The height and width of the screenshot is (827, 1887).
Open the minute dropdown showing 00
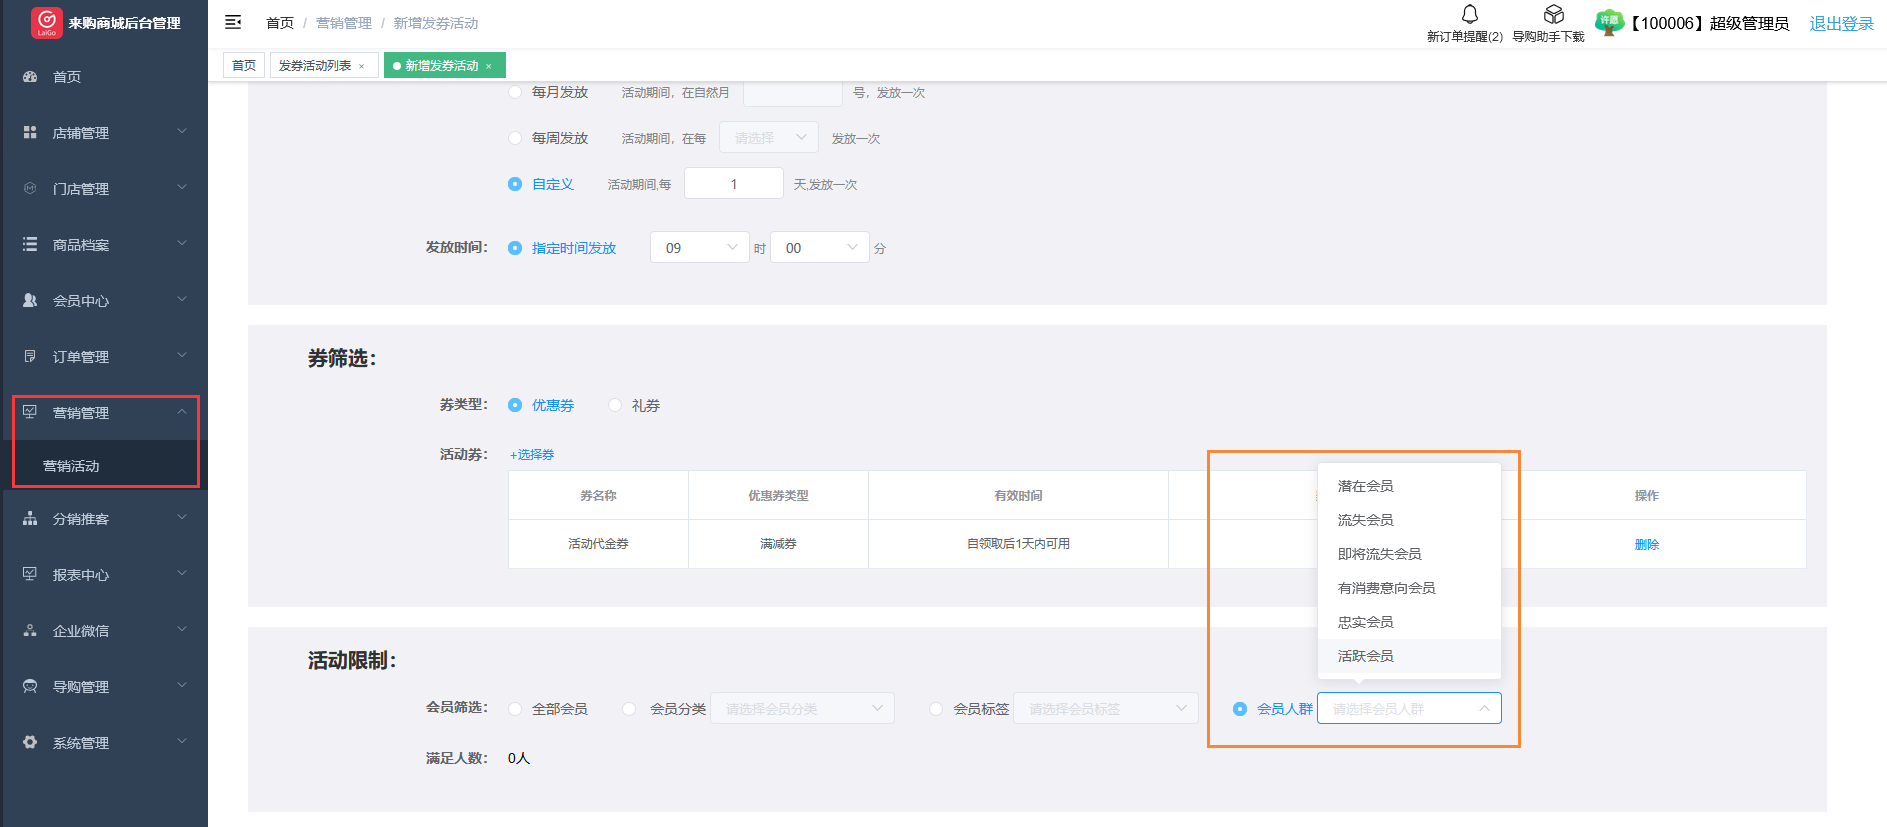click(819, 248)
